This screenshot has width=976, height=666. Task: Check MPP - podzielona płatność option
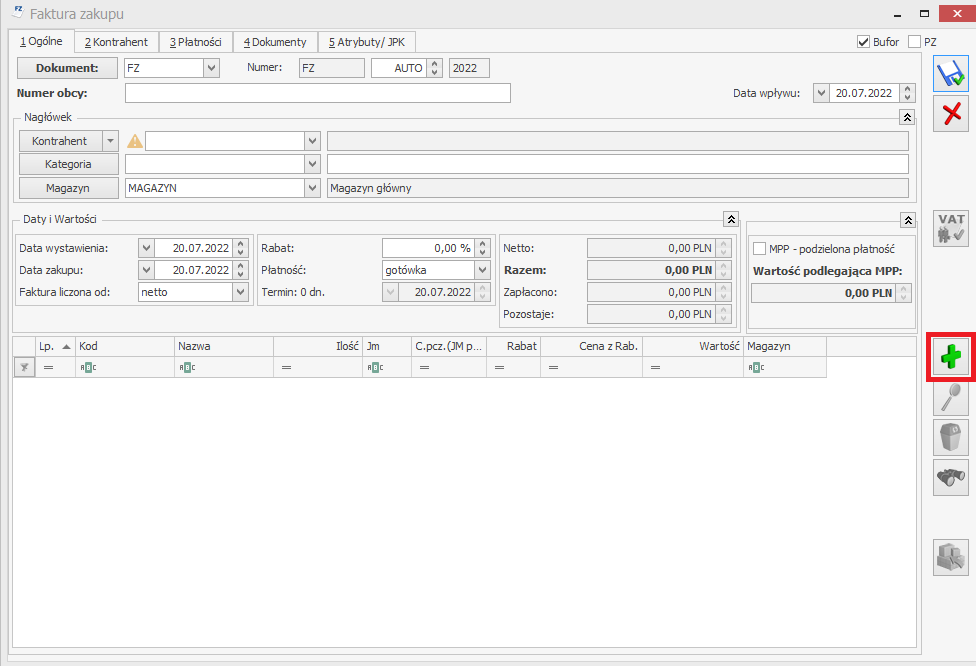click(x=759, y=249)
